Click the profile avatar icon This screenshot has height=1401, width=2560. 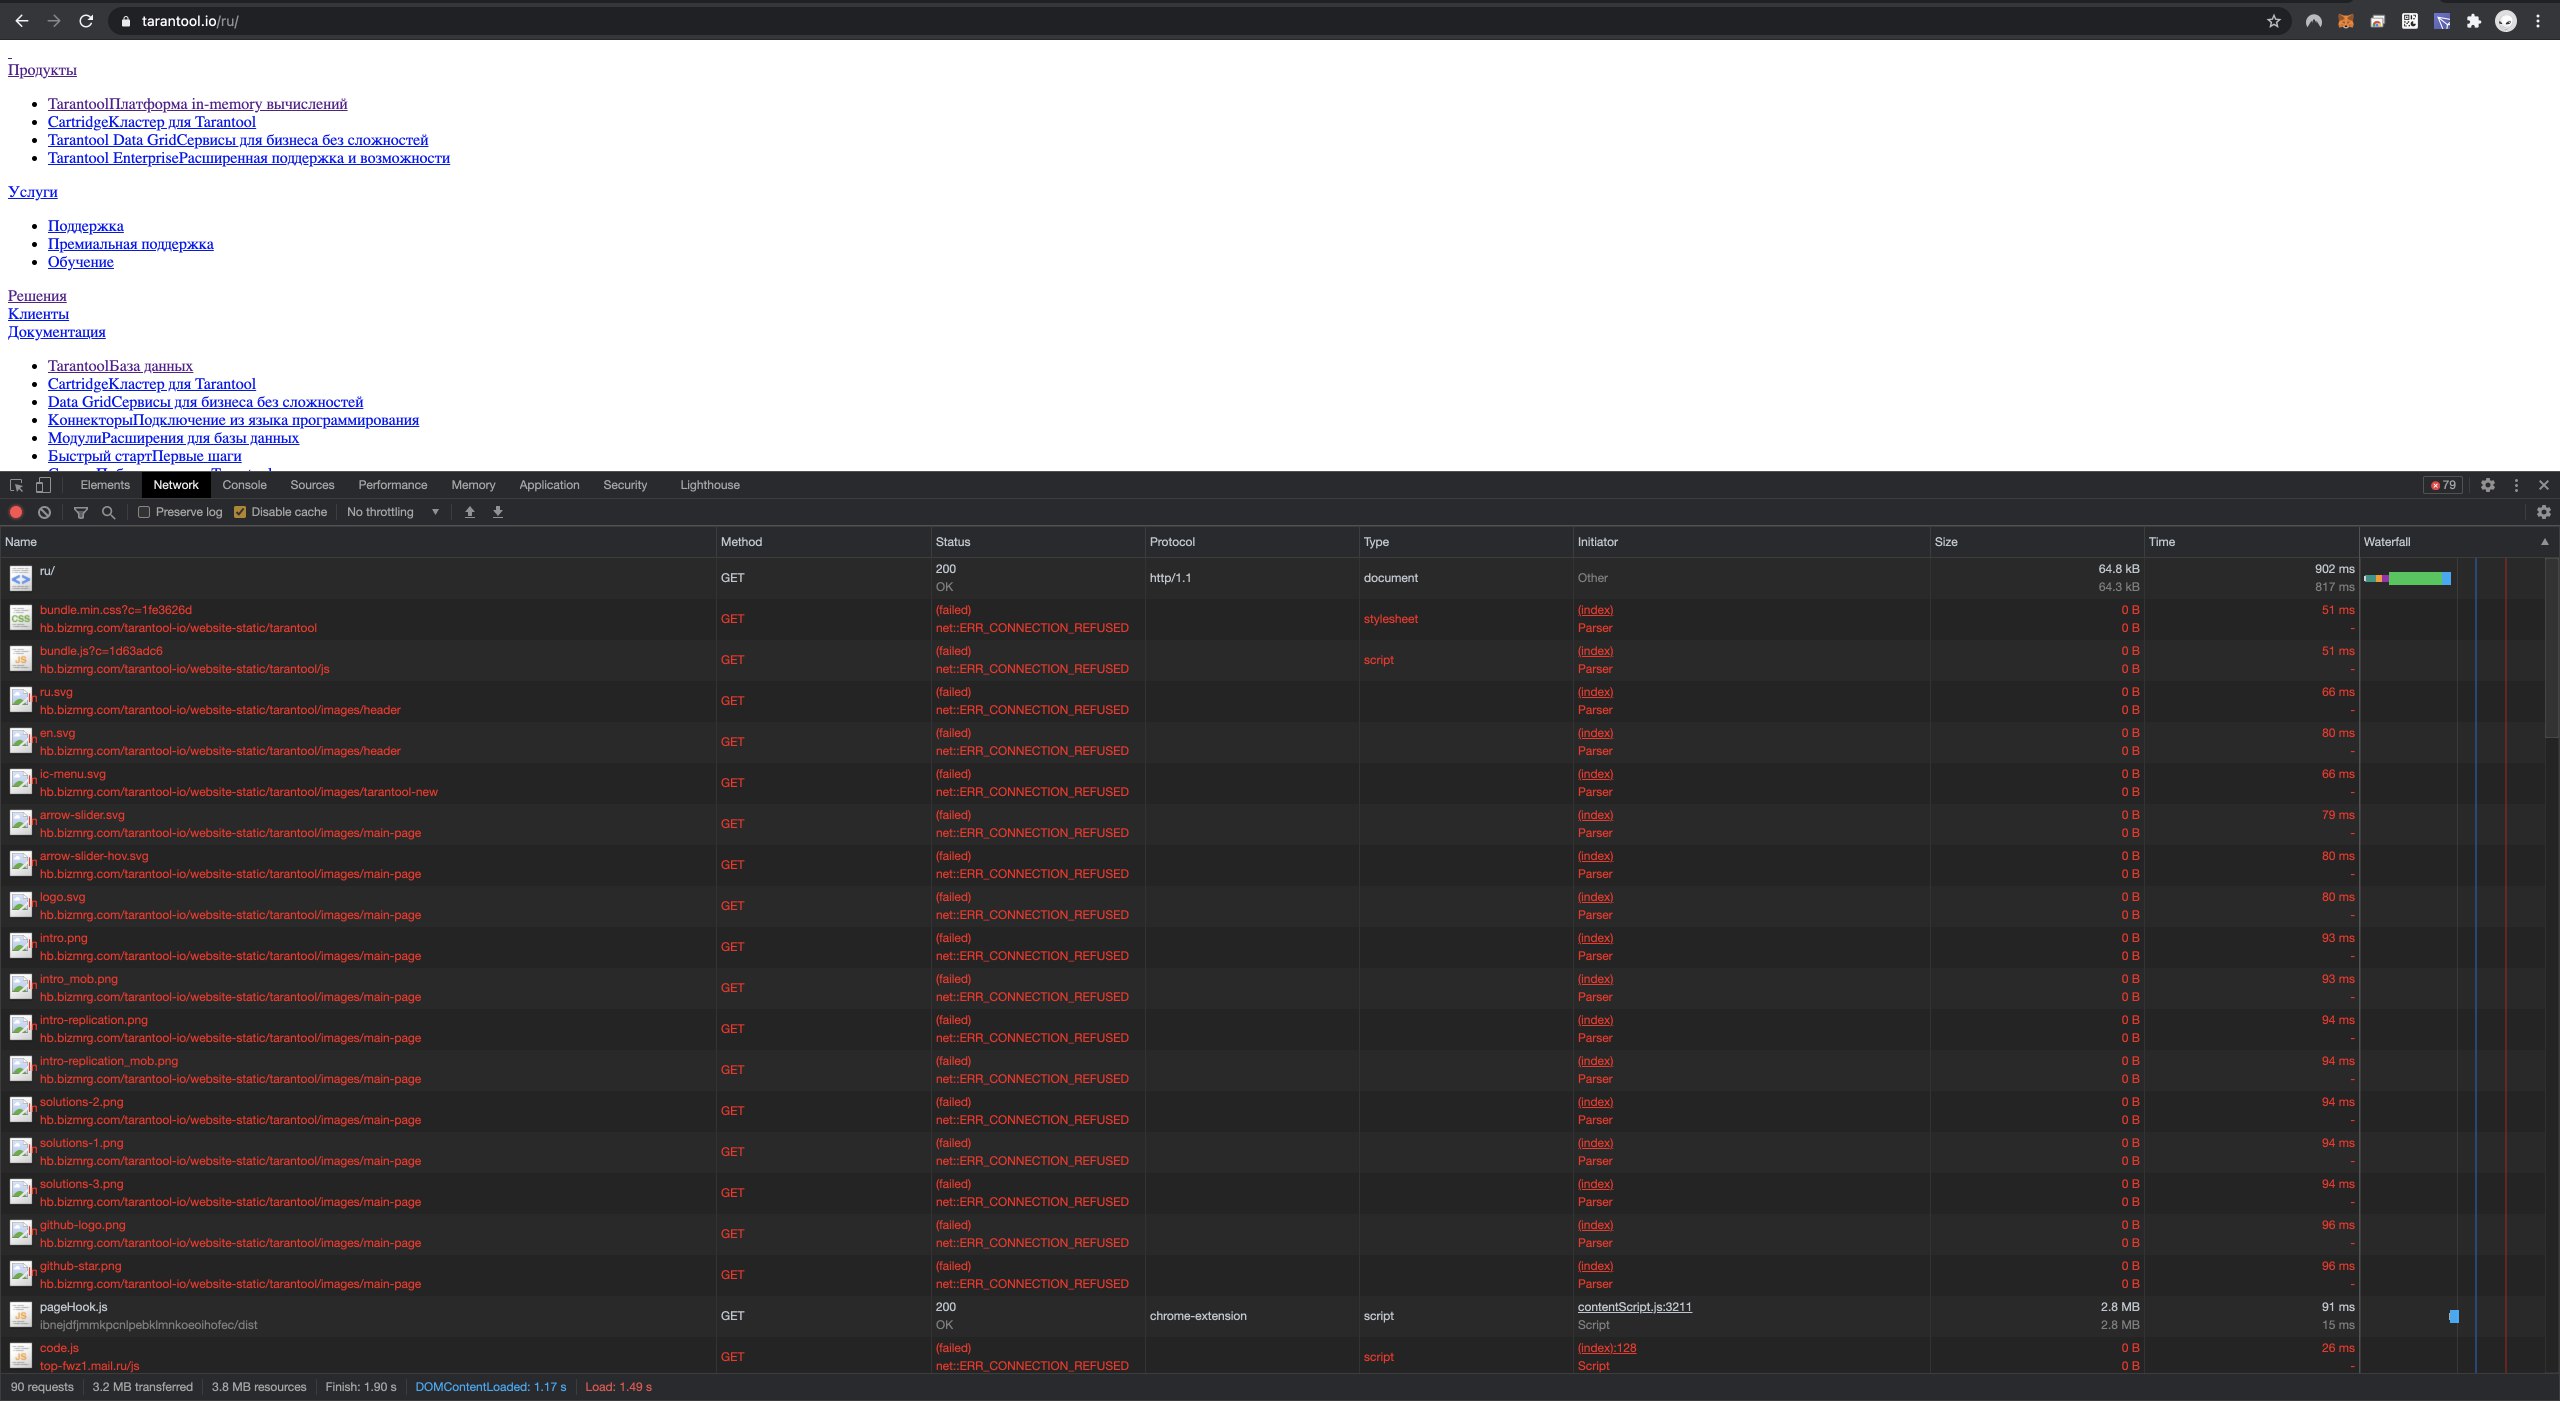click(2506, 21)
